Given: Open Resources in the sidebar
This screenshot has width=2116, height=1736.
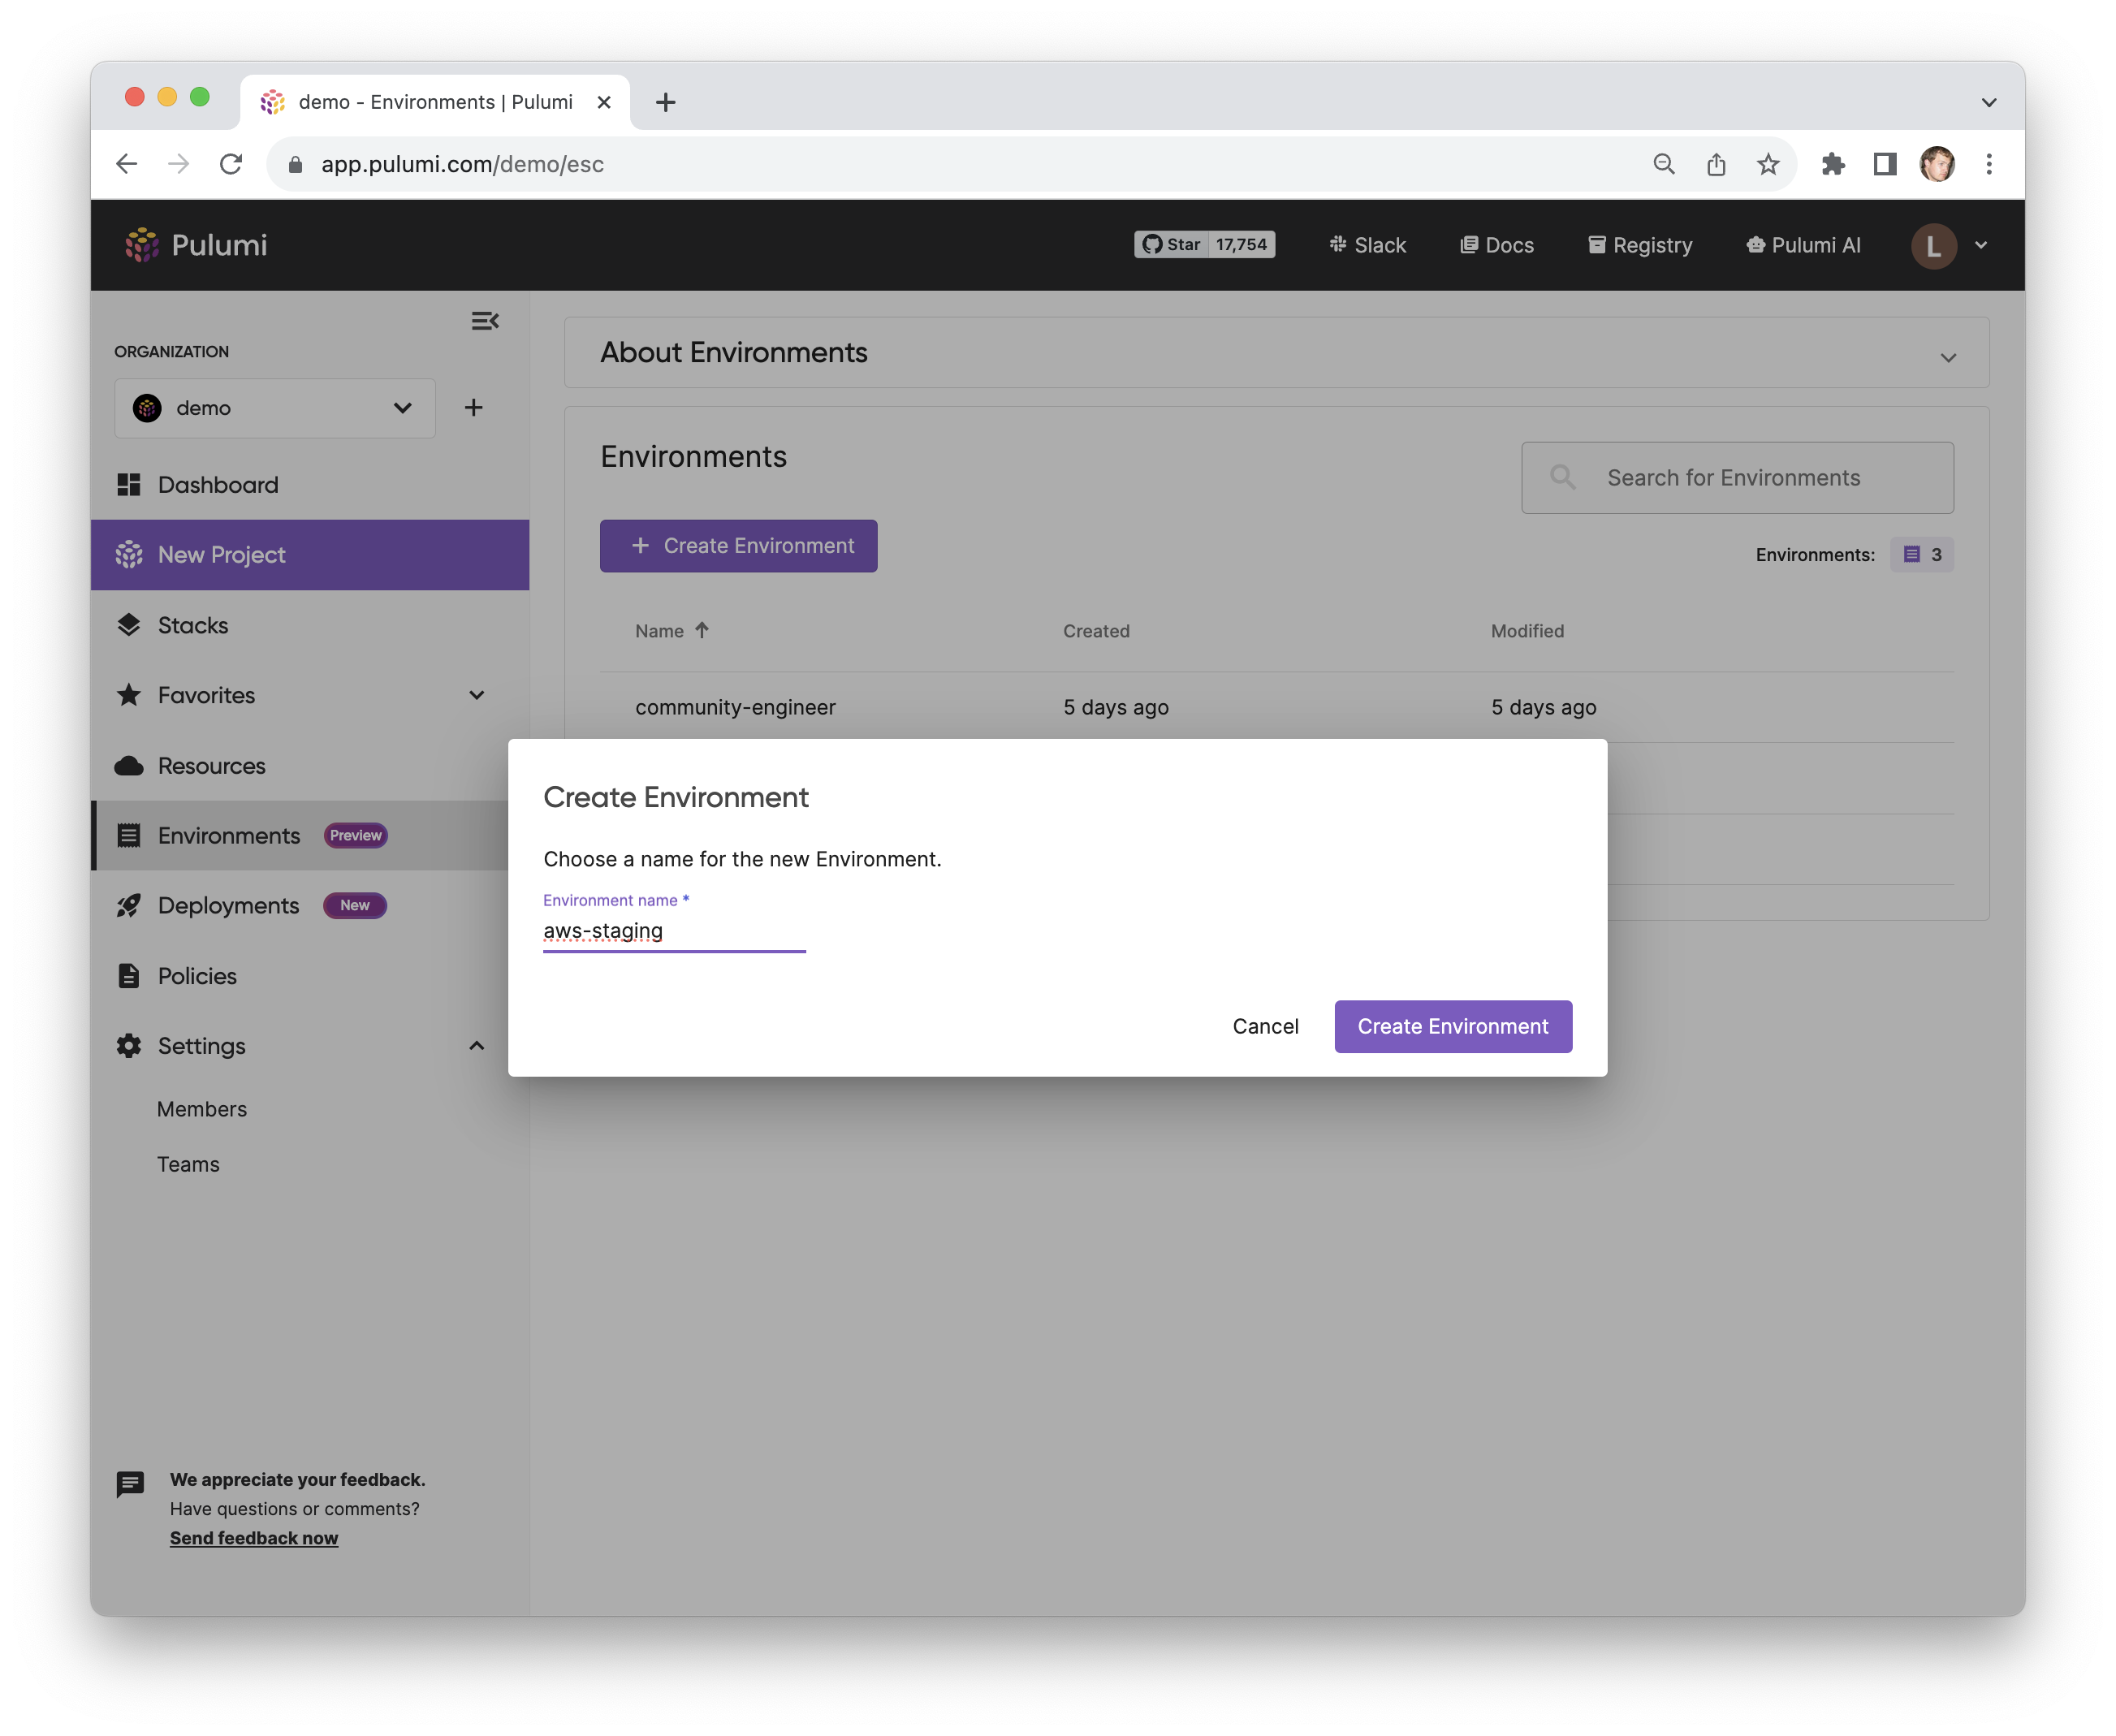Looking at the screenshot, I should coord(310,766).
